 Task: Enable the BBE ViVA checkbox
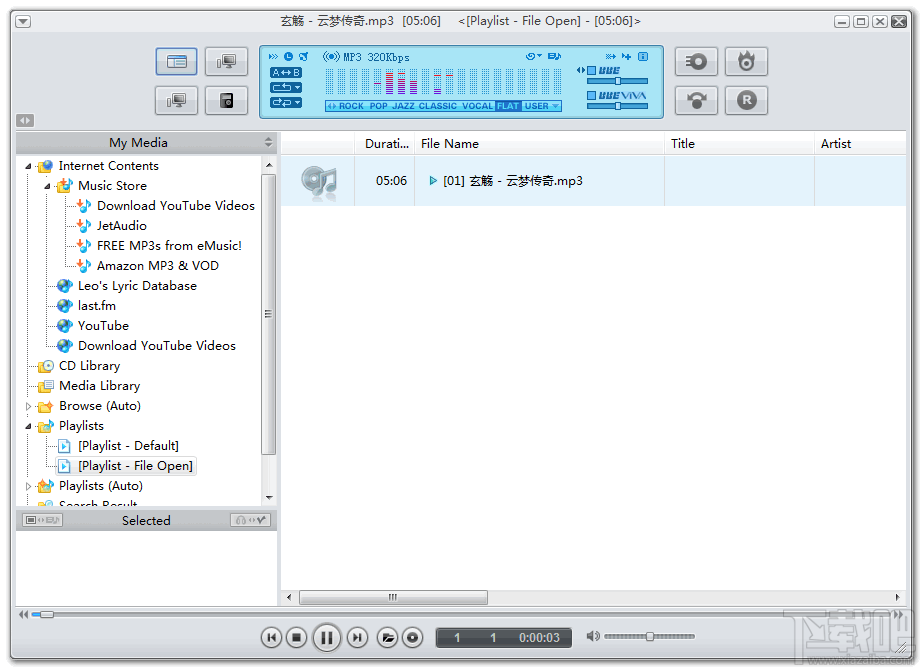coord(592,95)
